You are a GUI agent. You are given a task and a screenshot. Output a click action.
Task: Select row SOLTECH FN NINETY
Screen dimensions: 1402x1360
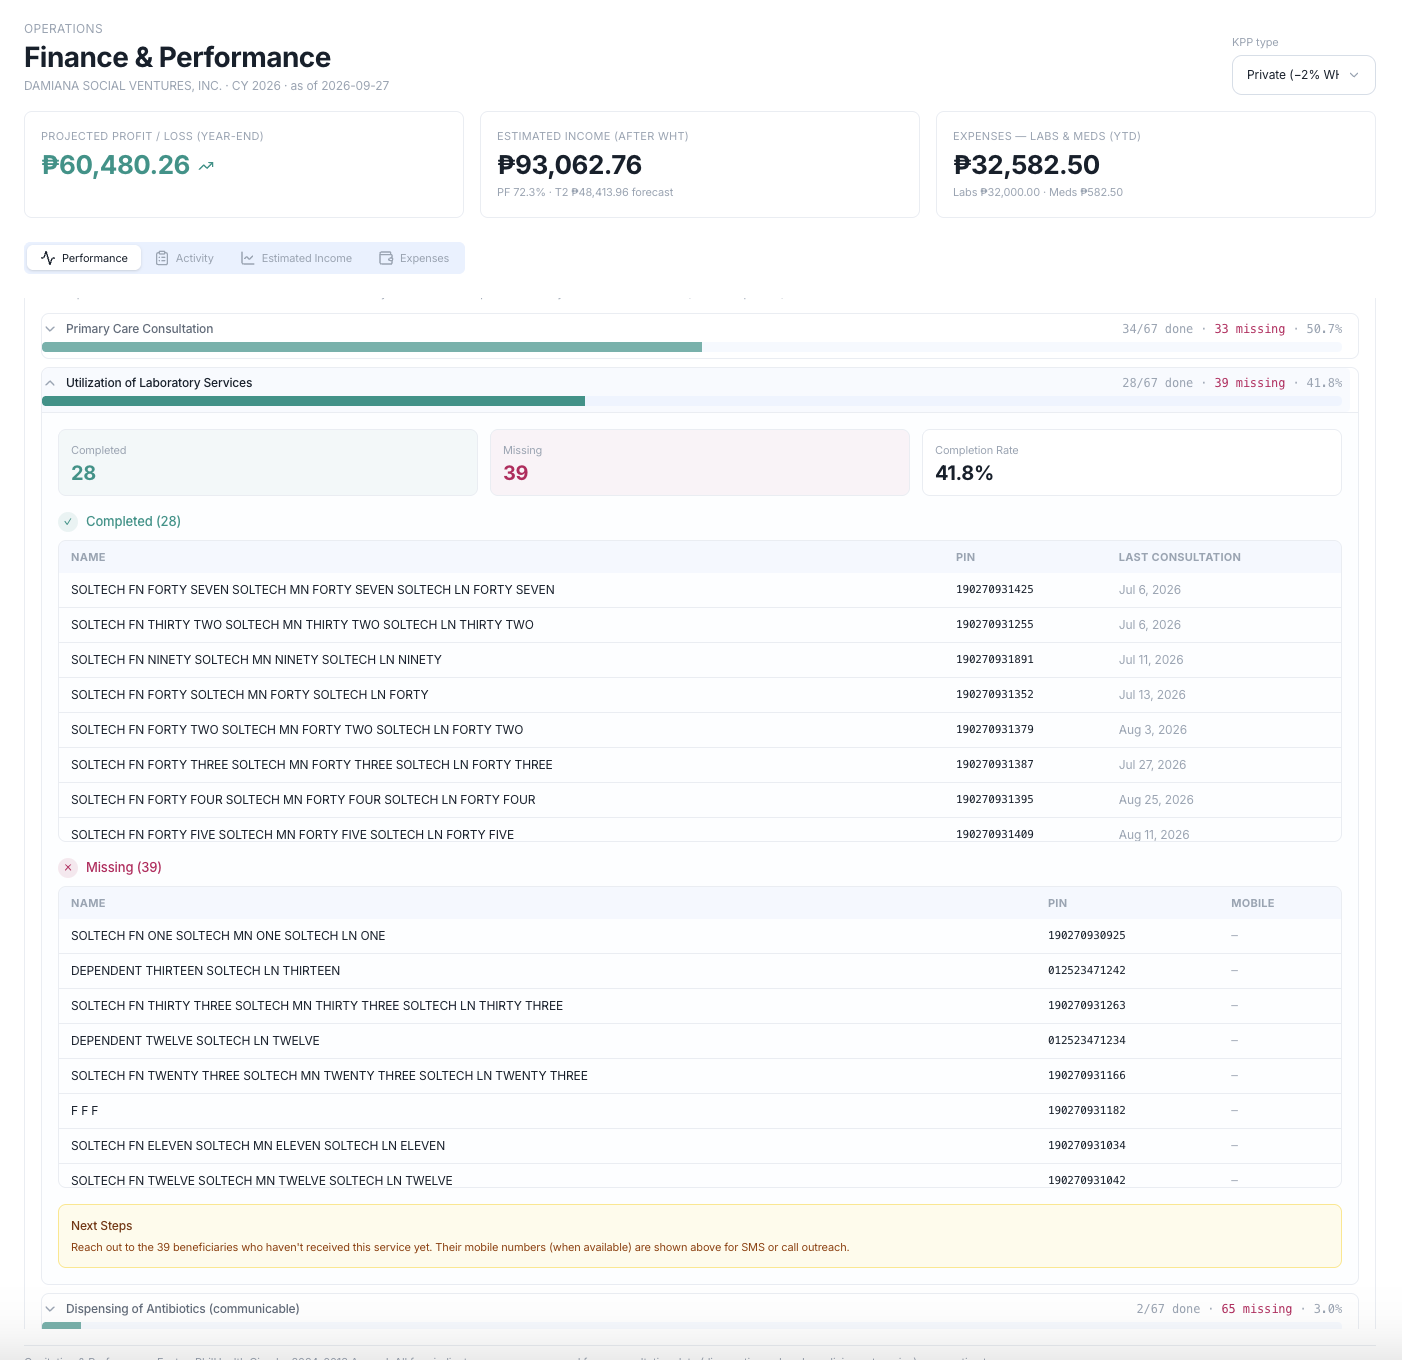point(700,660)
